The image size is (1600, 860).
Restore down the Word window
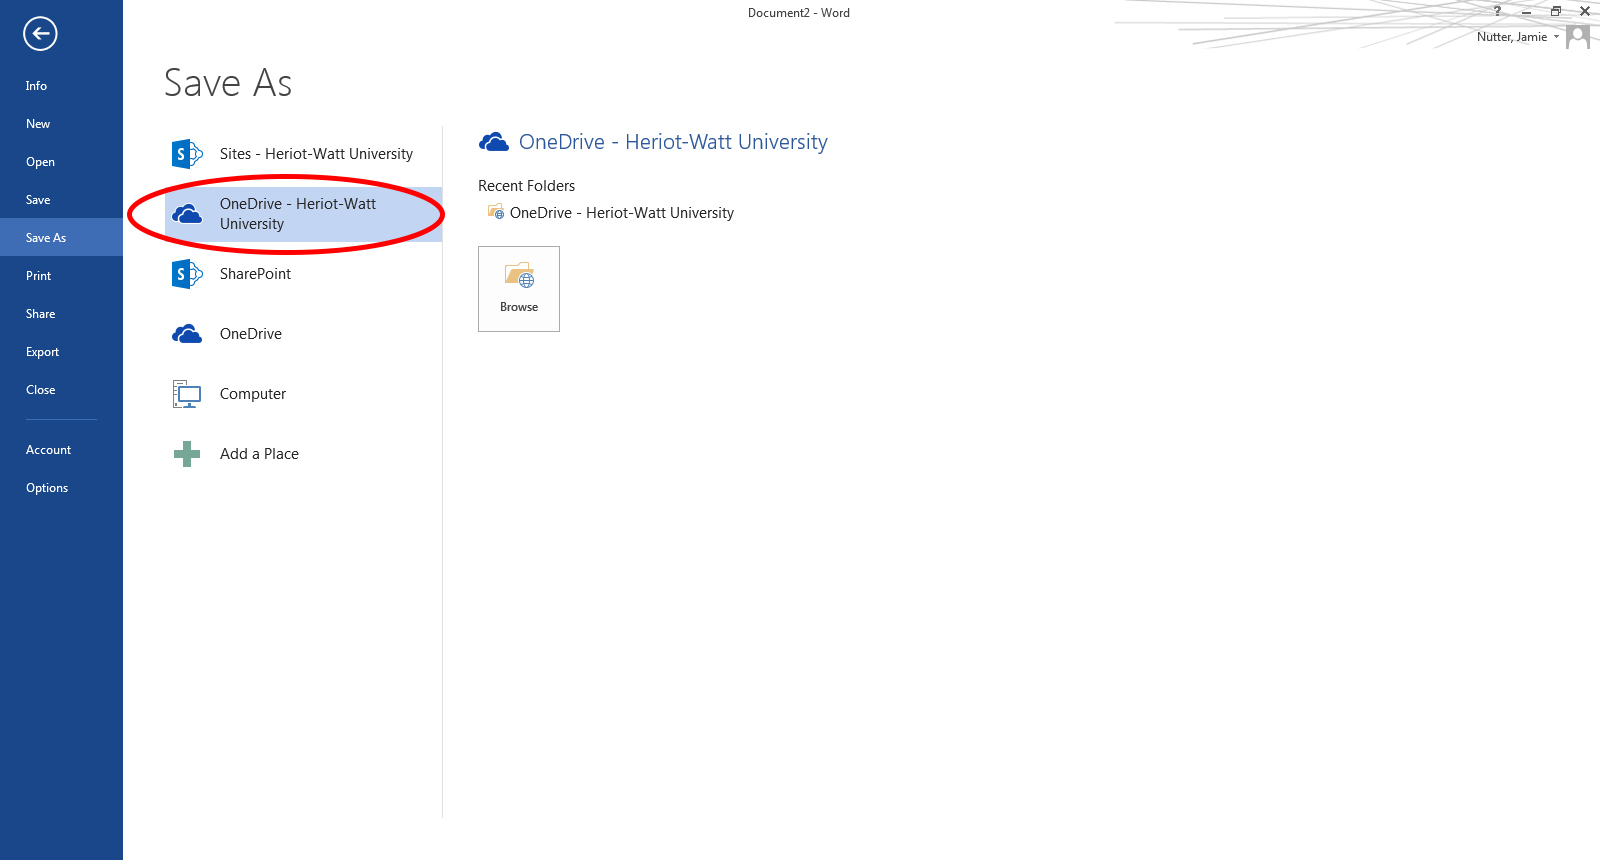pos(1556,12)
